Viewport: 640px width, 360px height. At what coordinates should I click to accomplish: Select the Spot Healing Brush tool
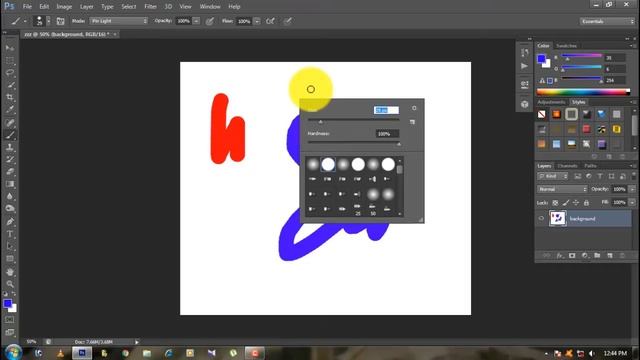pos(10,122)
